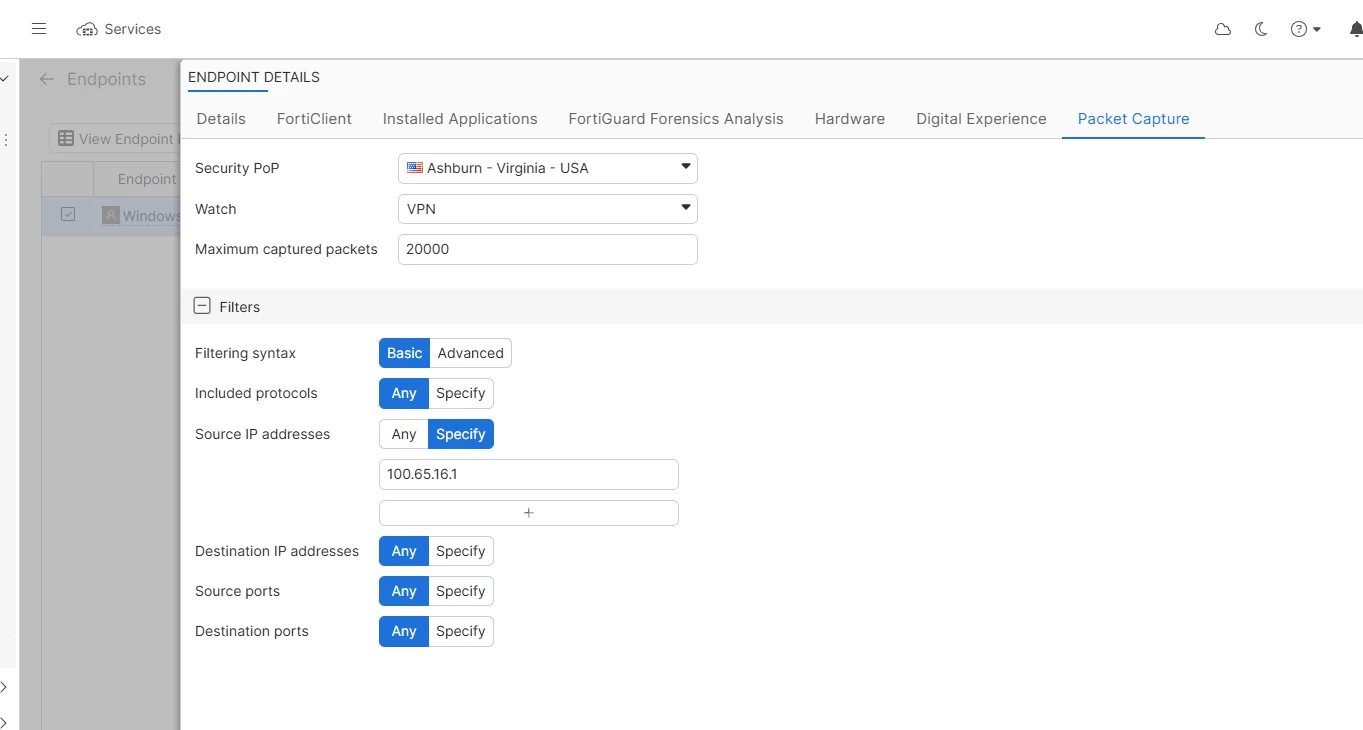Viewport: 1363px width, 730px height.
Task: Open the hamburger navigation menu
Action: 39,29
